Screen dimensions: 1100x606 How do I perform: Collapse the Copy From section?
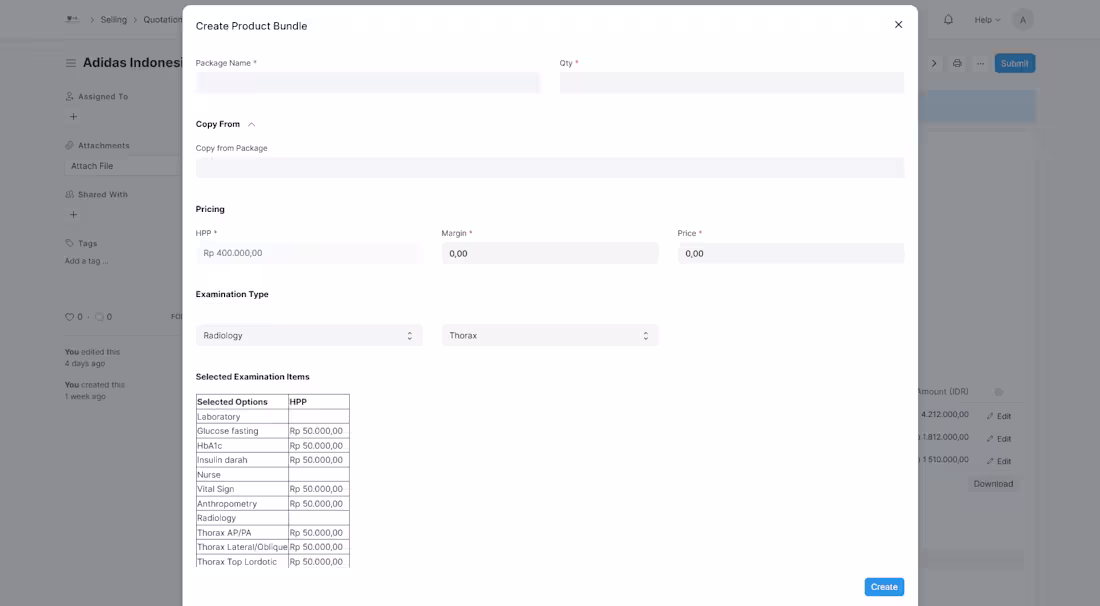250,124
